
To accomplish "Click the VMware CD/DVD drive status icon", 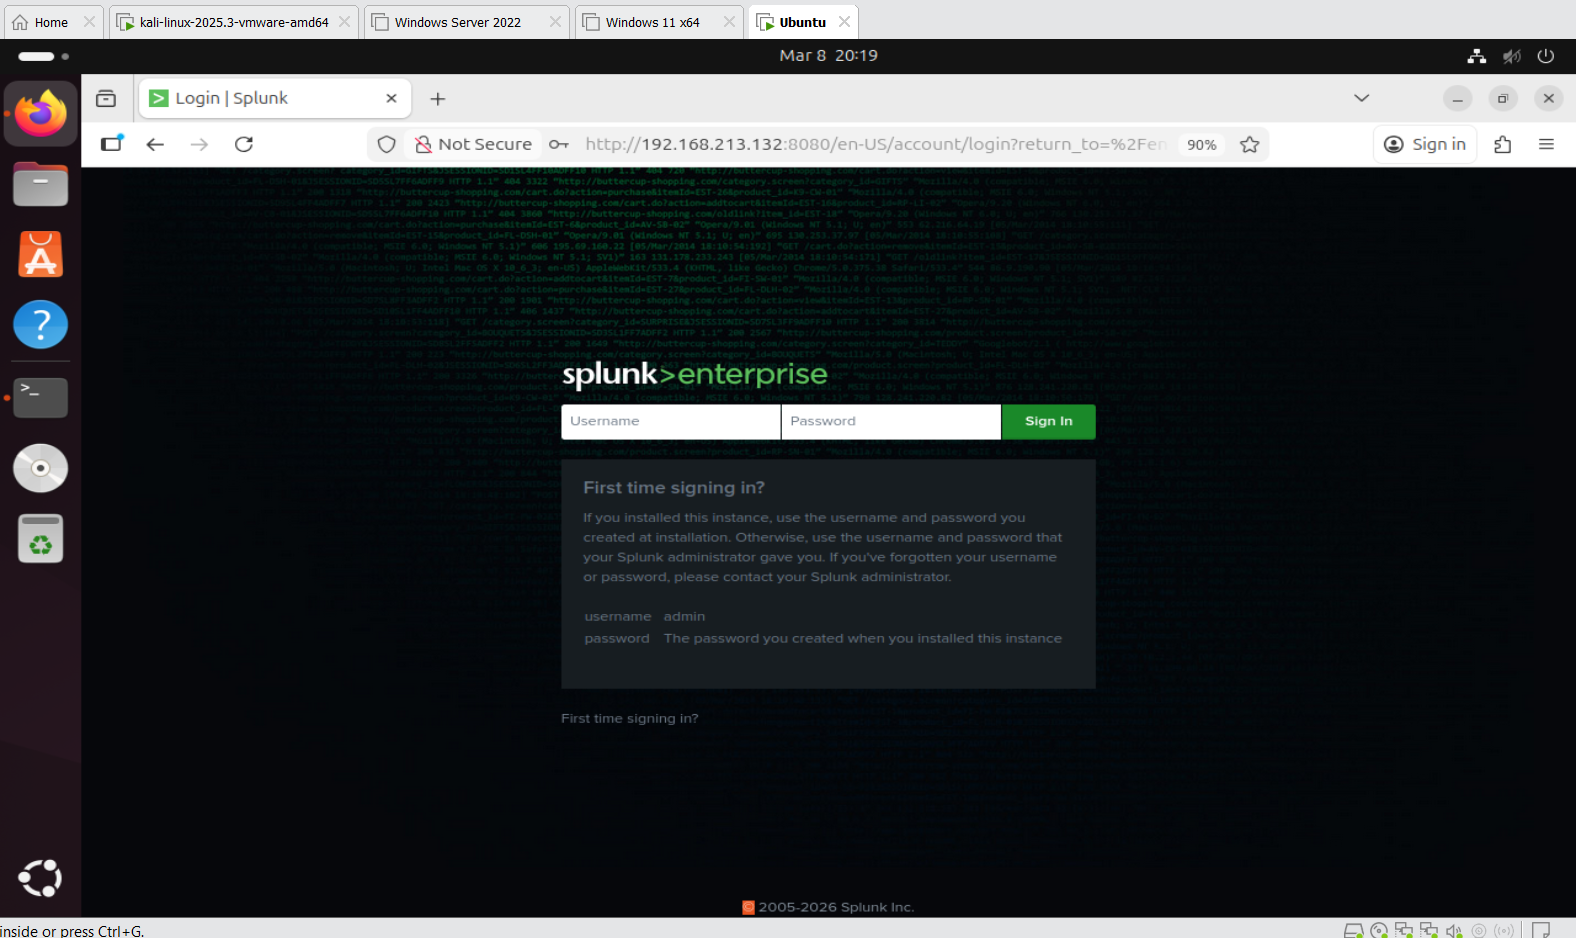I will (x=1379, y=930).
